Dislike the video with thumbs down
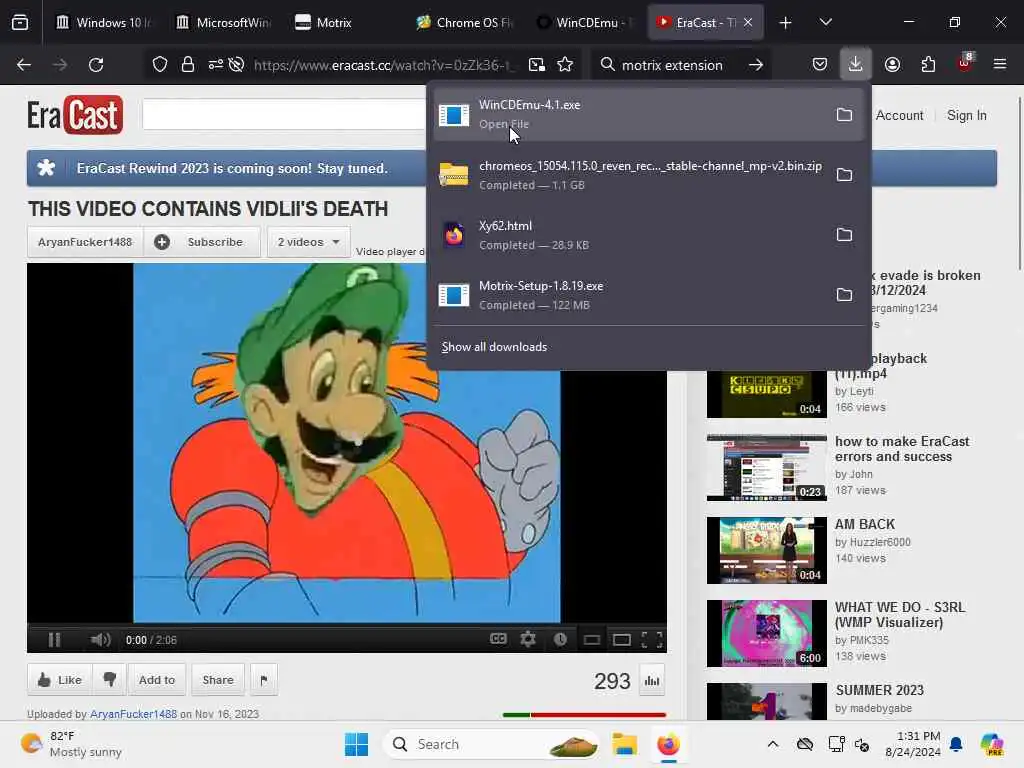This screenshot has height=768, width=1024. pyautogui.click(x=109, y=680)
